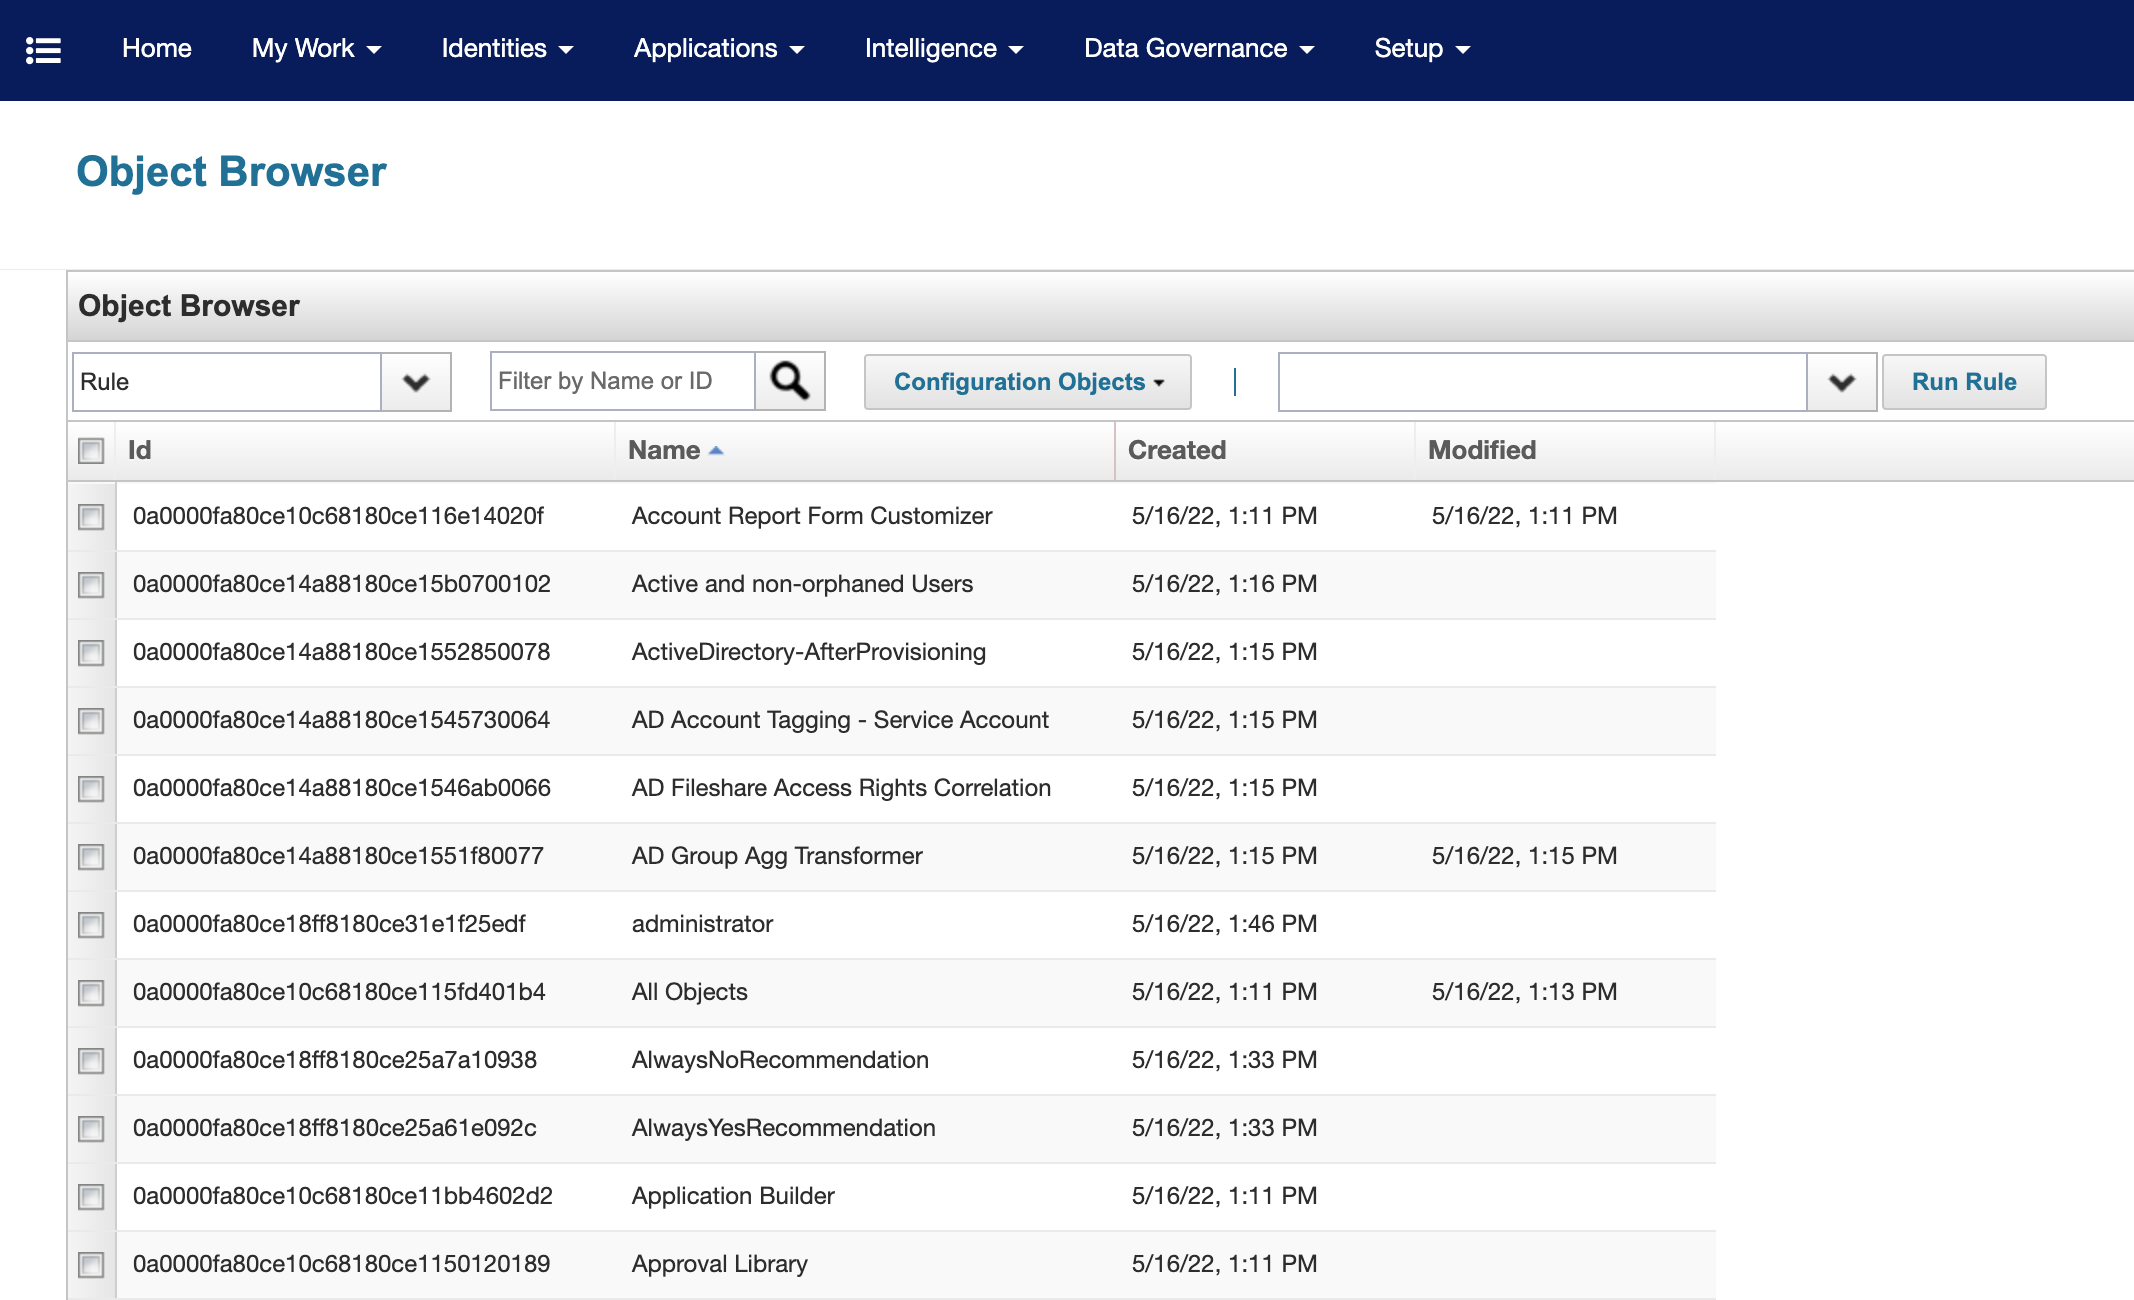Open the Intelligence menu
2134x1300 pixels.
[x=943, y=49]
